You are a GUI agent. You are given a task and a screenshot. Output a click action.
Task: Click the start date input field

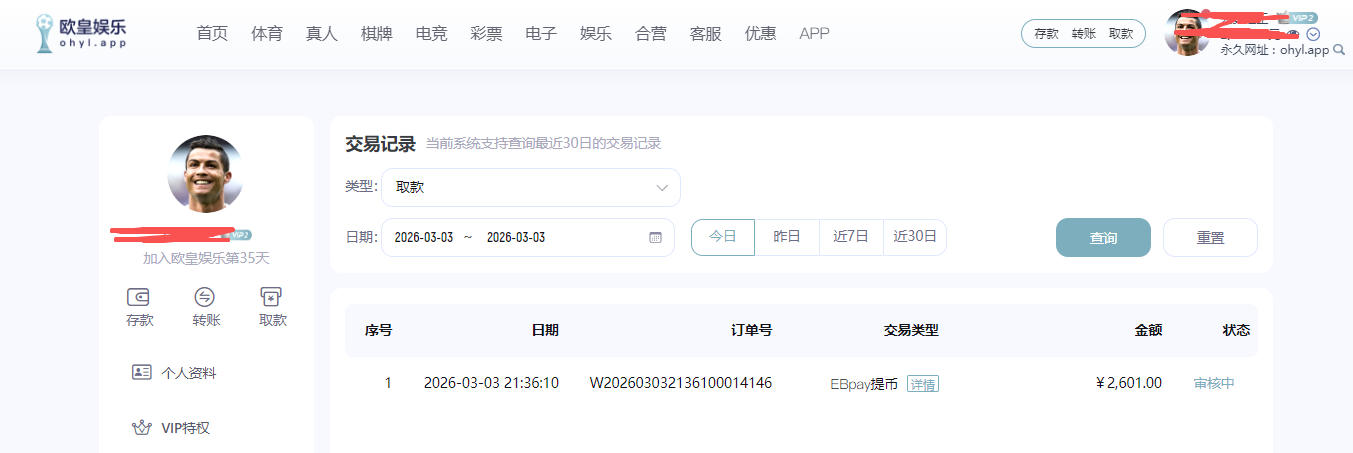pyautogui.click(x=424, y=238)
